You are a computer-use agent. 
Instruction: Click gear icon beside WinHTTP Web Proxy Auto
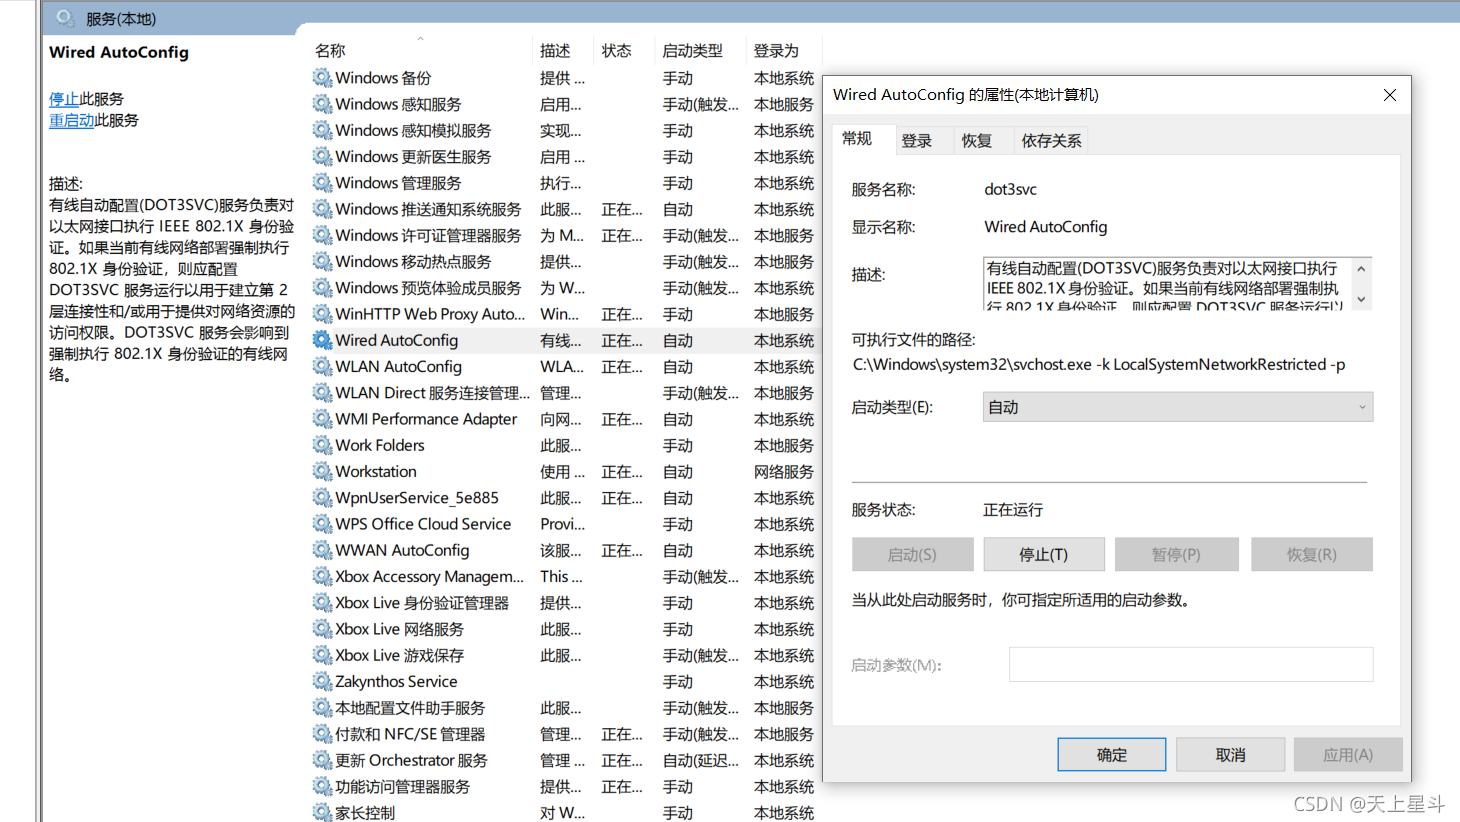[x=322, y=314]
